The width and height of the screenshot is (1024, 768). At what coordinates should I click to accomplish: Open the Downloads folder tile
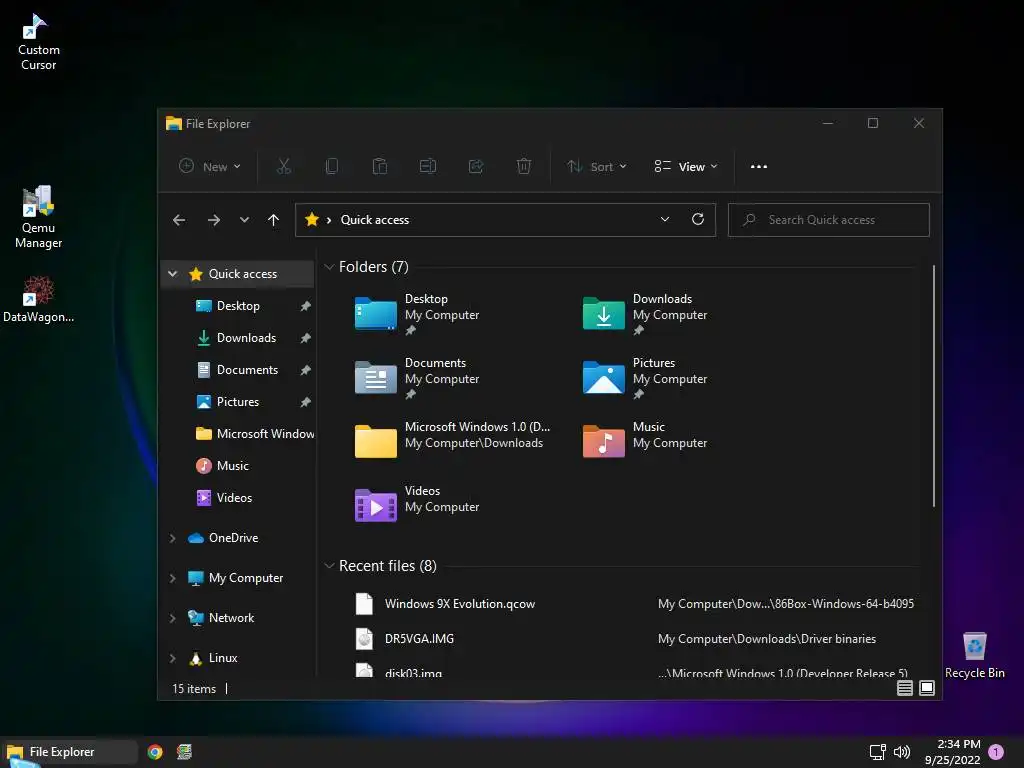coord(645,315)
